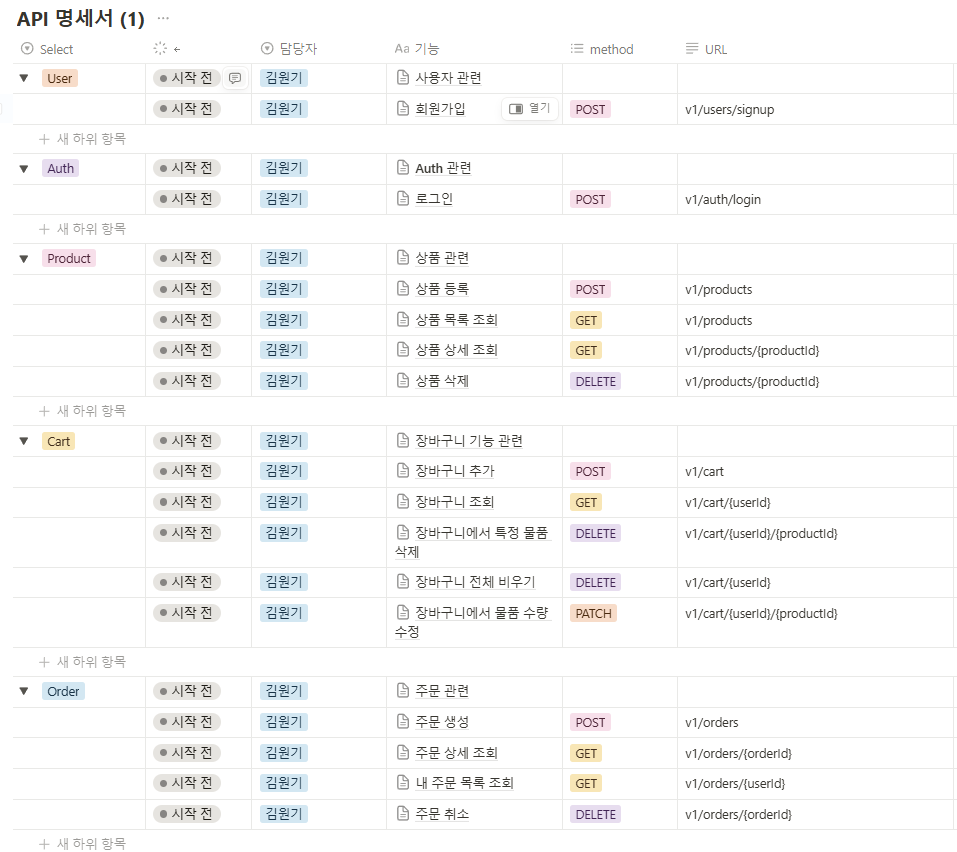Click page icon beside 주문 생성
The height and width of the screenshot is (852, 957).
[403, 721]
